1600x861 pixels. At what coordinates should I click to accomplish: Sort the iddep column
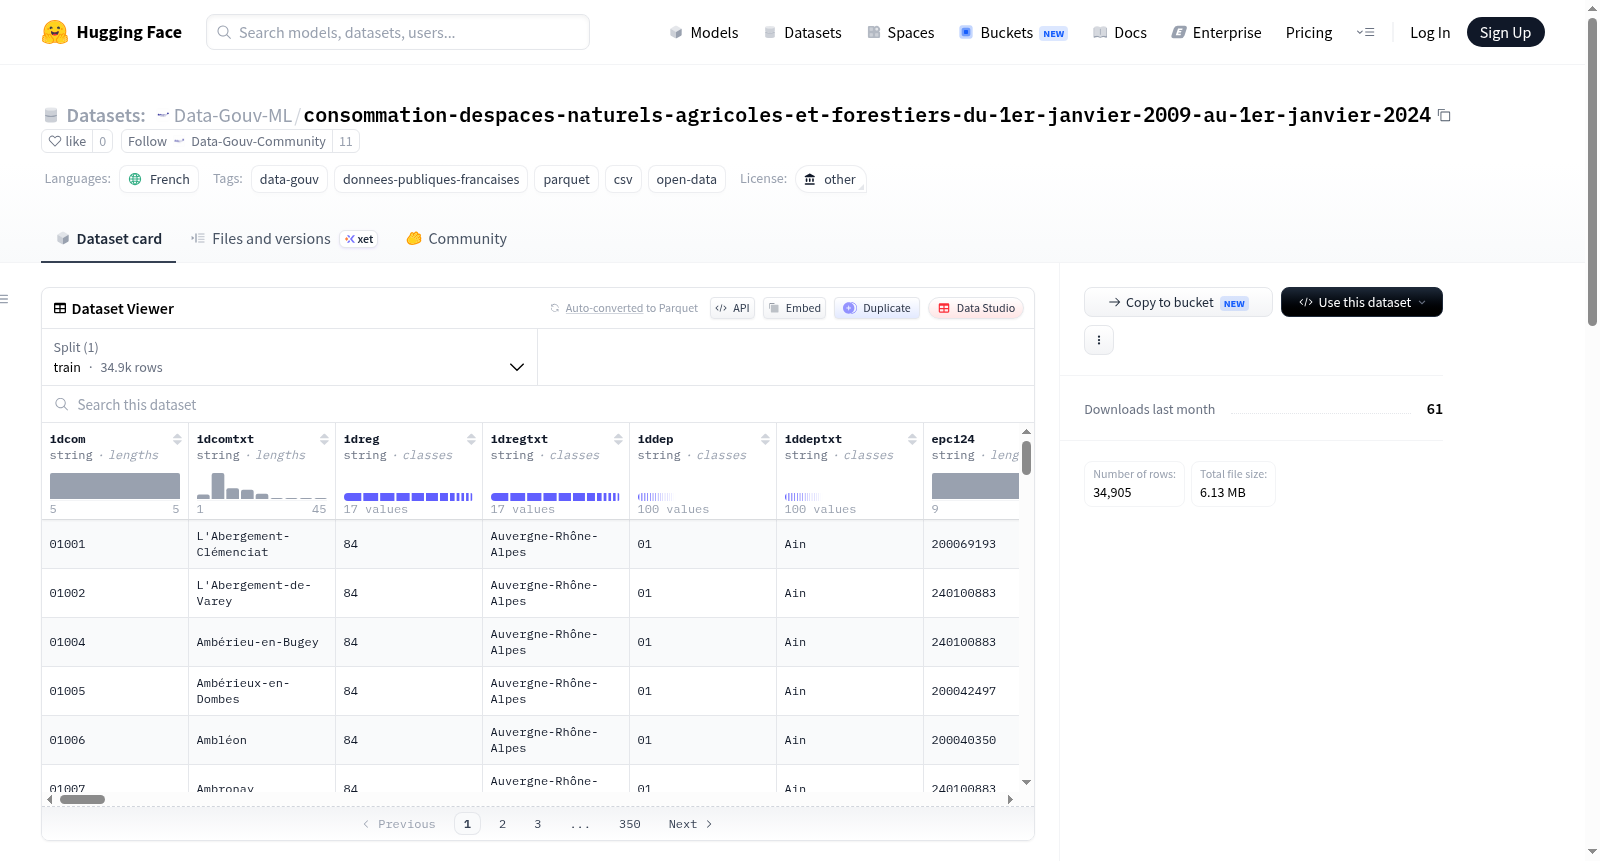point(765,439)
